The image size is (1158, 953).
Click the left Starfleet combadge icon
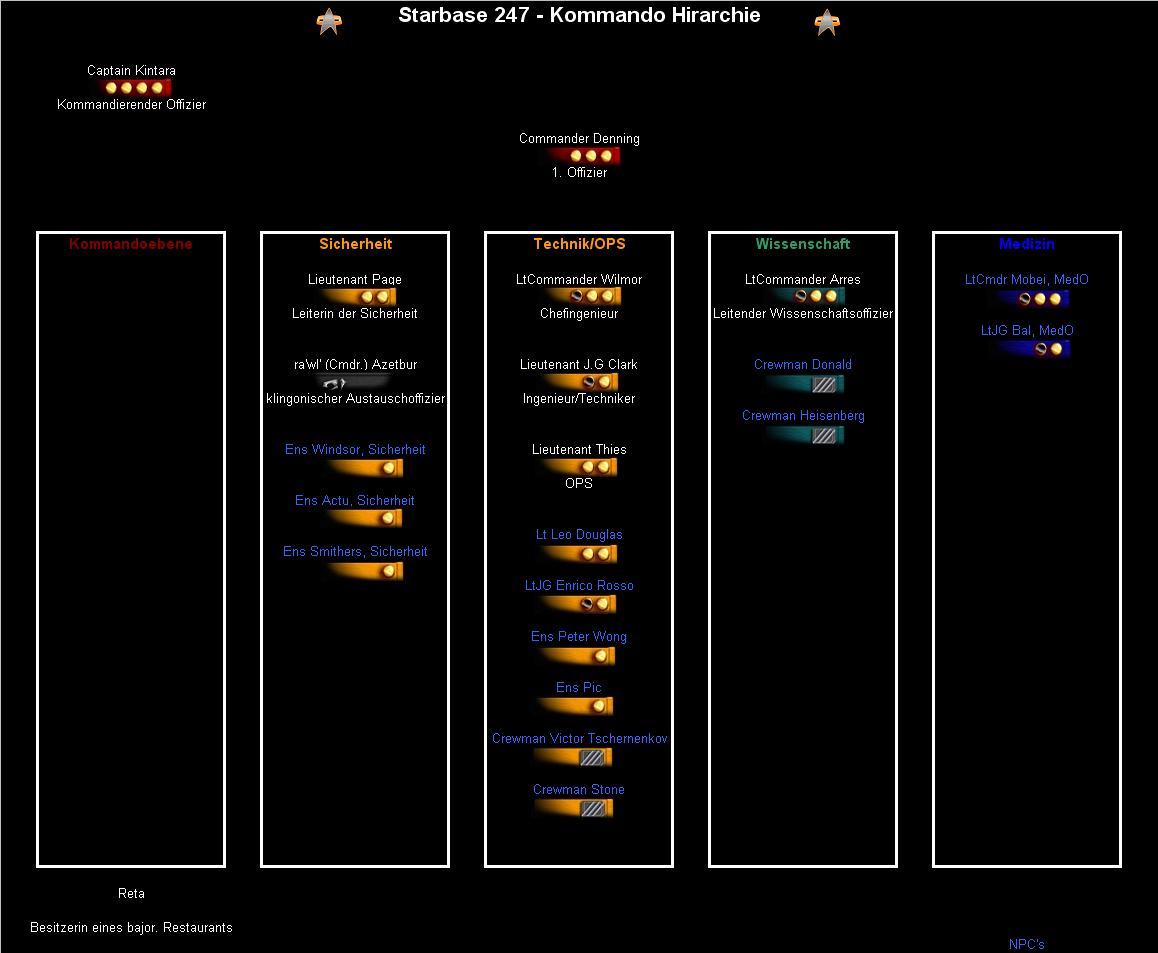tap(328, 21)
